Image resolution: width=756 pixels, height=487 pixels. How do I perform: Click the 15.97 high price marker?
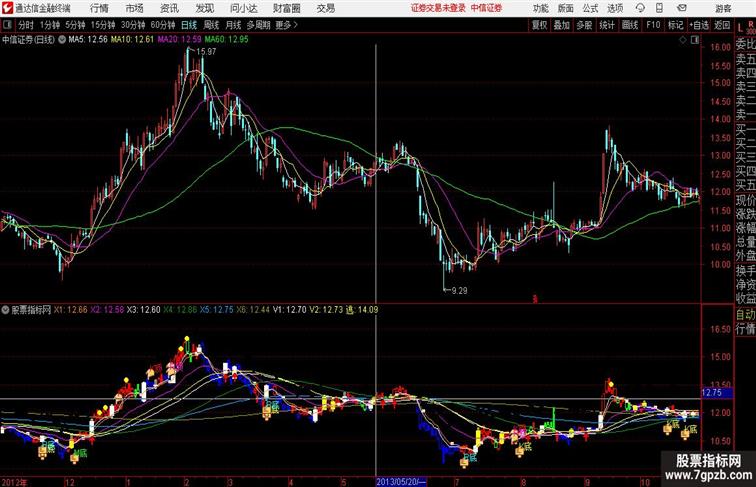point(206,52)
